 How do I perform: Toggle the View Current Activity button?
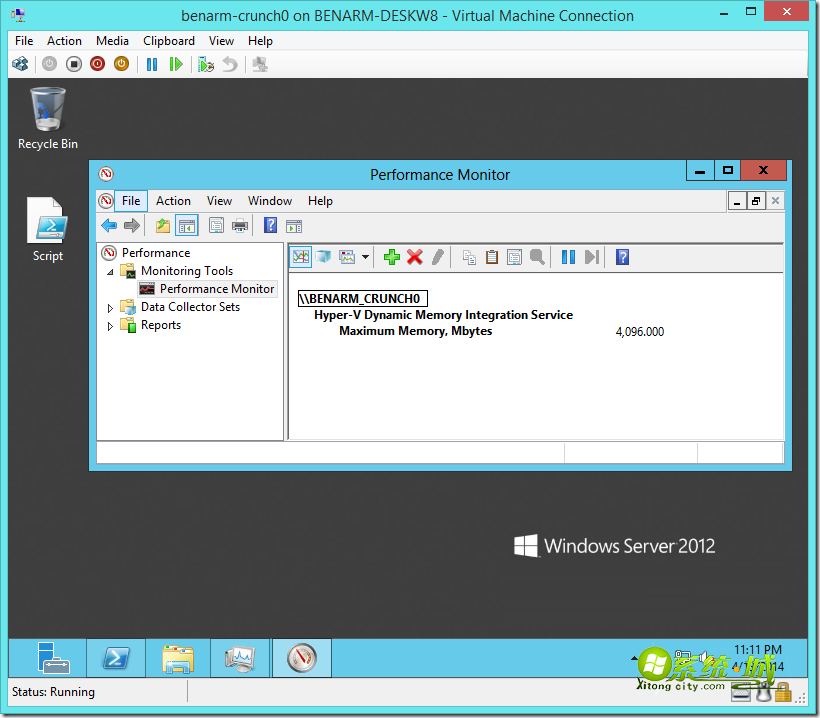pos(300,257)
